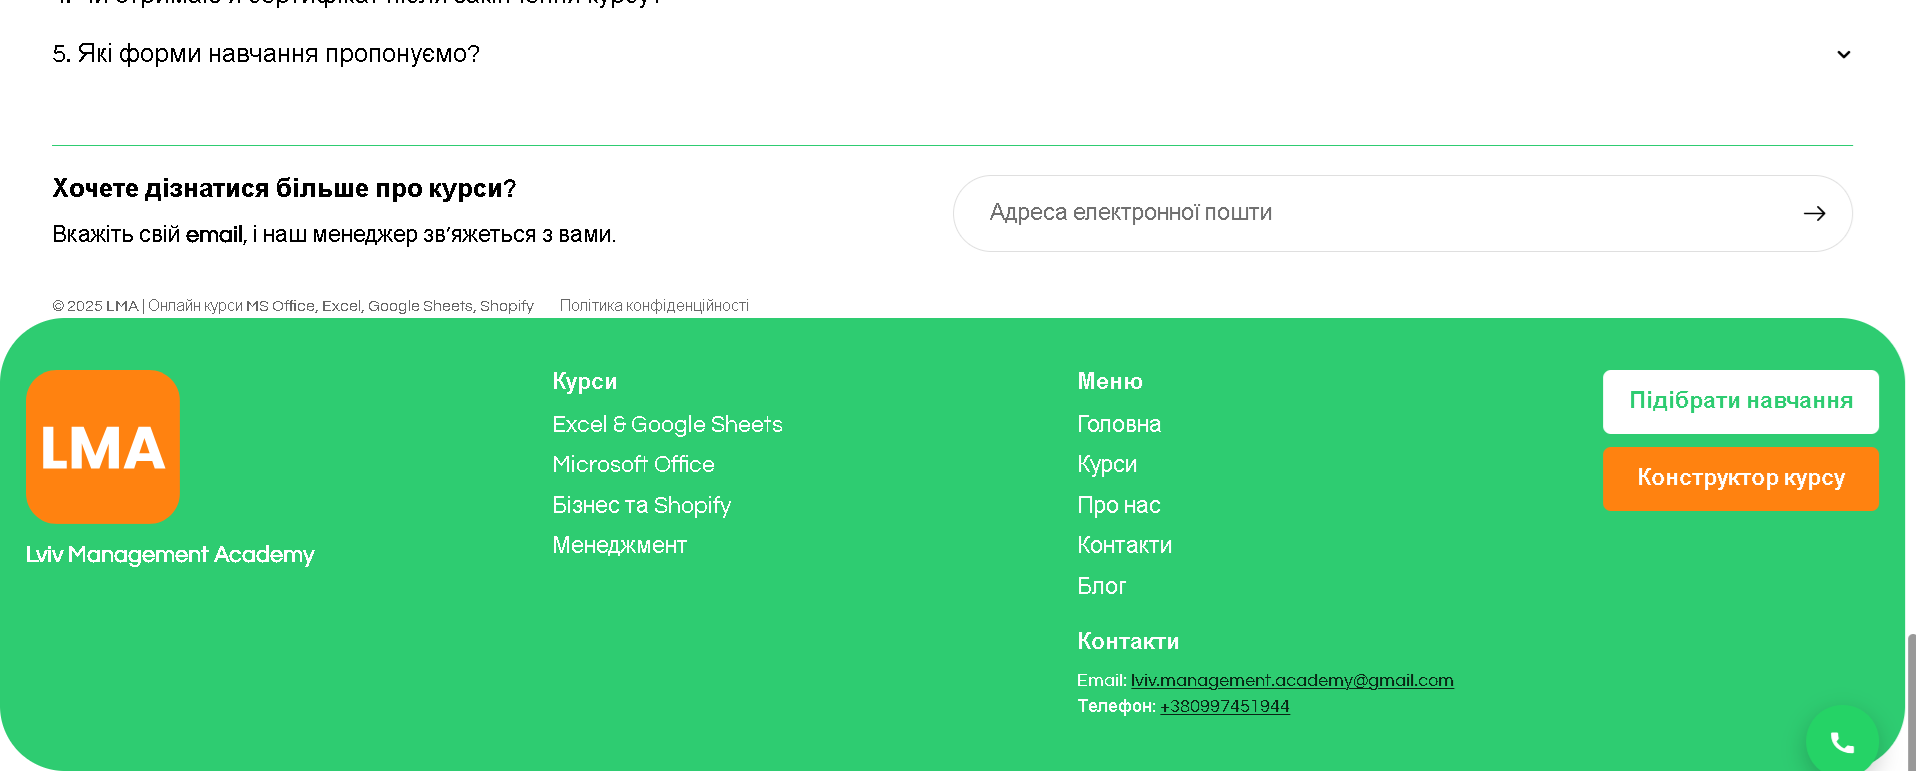Select Головна in footer menu
Image resolution: width=1916 pixels, height=771 pixels.
pos(1118,425)
